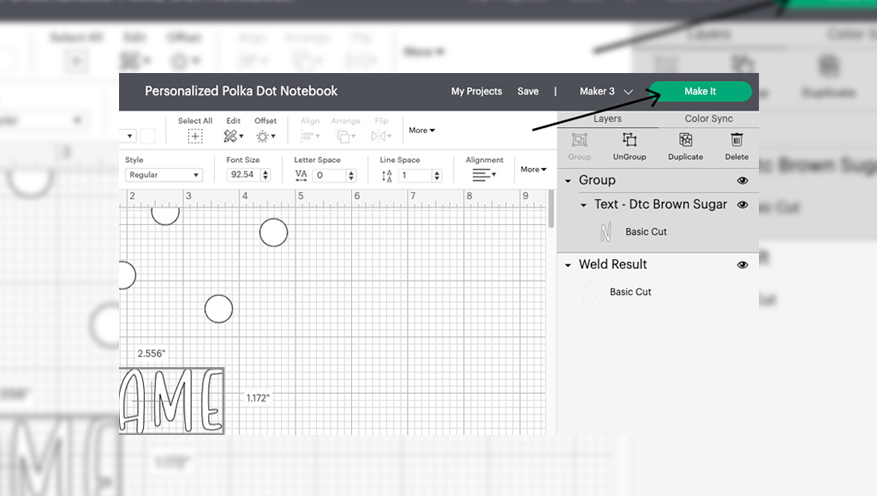
Task: Click the green Make It button
Action: (x=700, y=91)
